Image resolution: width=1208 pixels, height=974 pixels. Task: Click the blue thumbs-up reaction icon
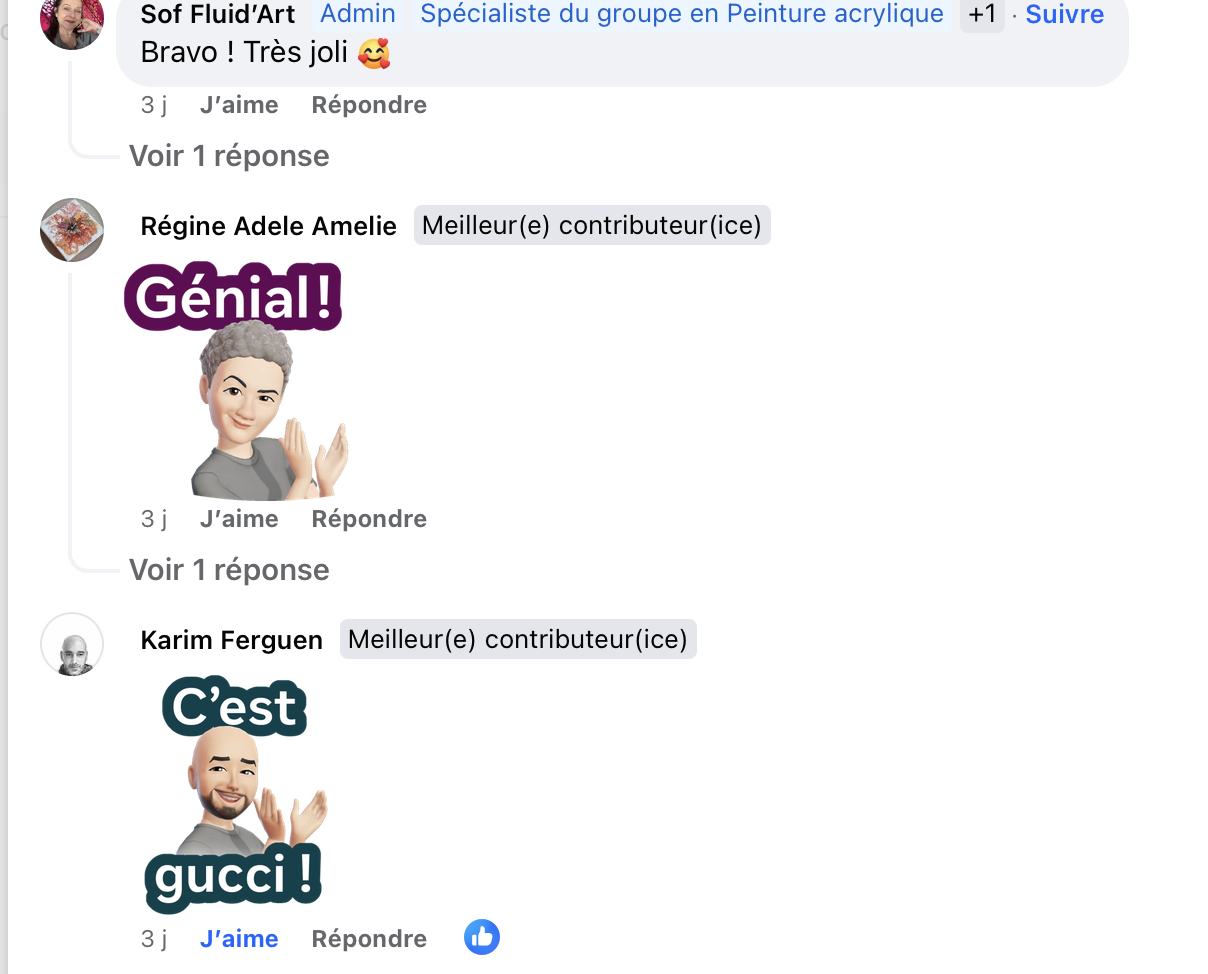[482, 937]
